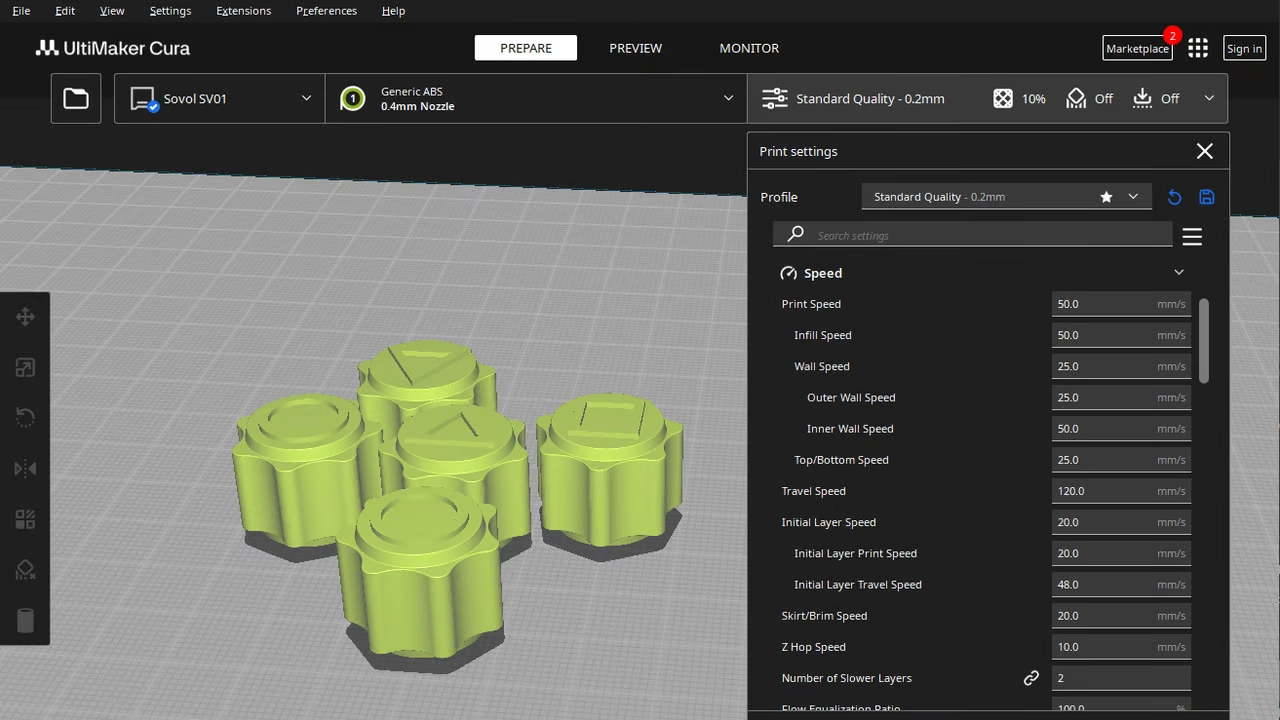Screen dimensions: 1280x720
Task: Click the settings panel vertical scrollbar
Action: click(x=1203, y=340)
